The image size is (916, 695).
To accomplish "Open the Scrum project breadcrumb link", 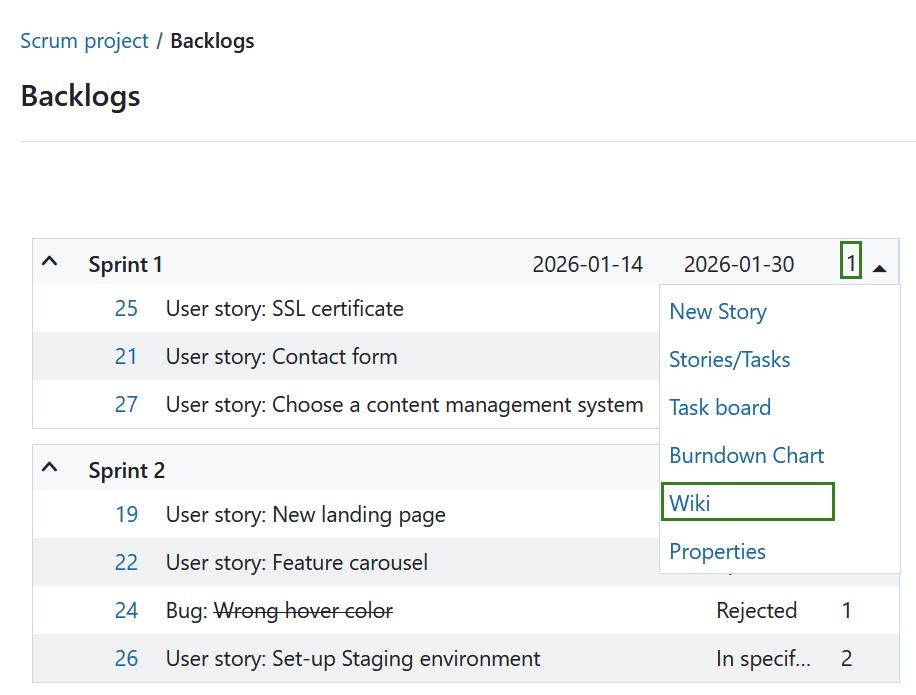I will pyautogui.click(x=84, y=41).
